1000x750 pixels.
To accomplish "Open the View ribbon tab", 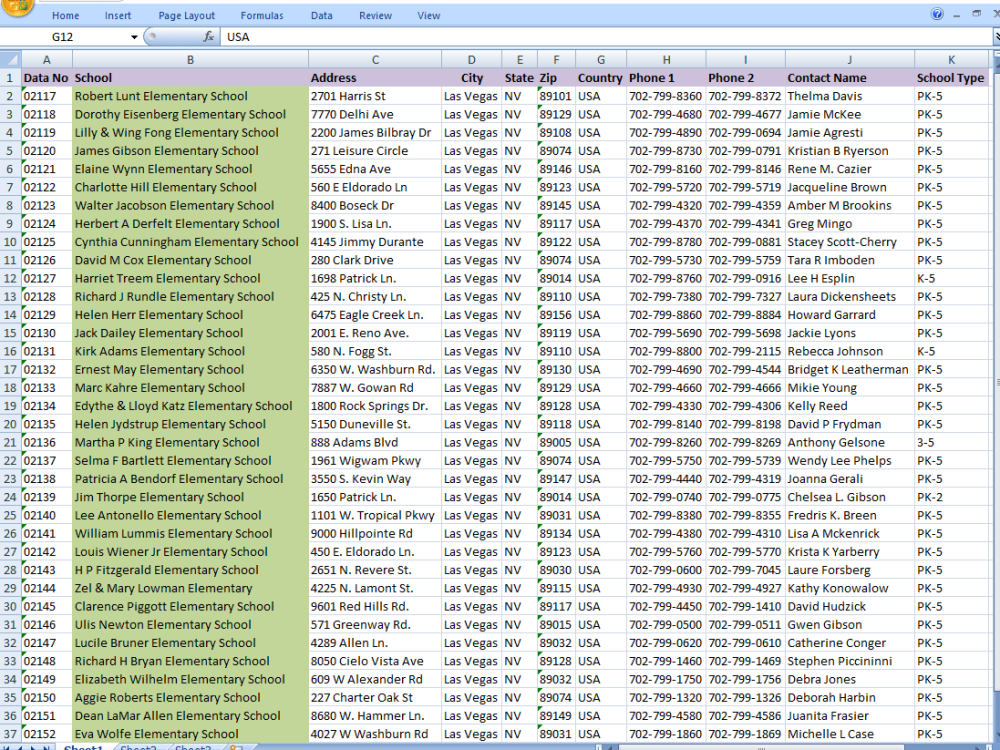I will point(429,15).
